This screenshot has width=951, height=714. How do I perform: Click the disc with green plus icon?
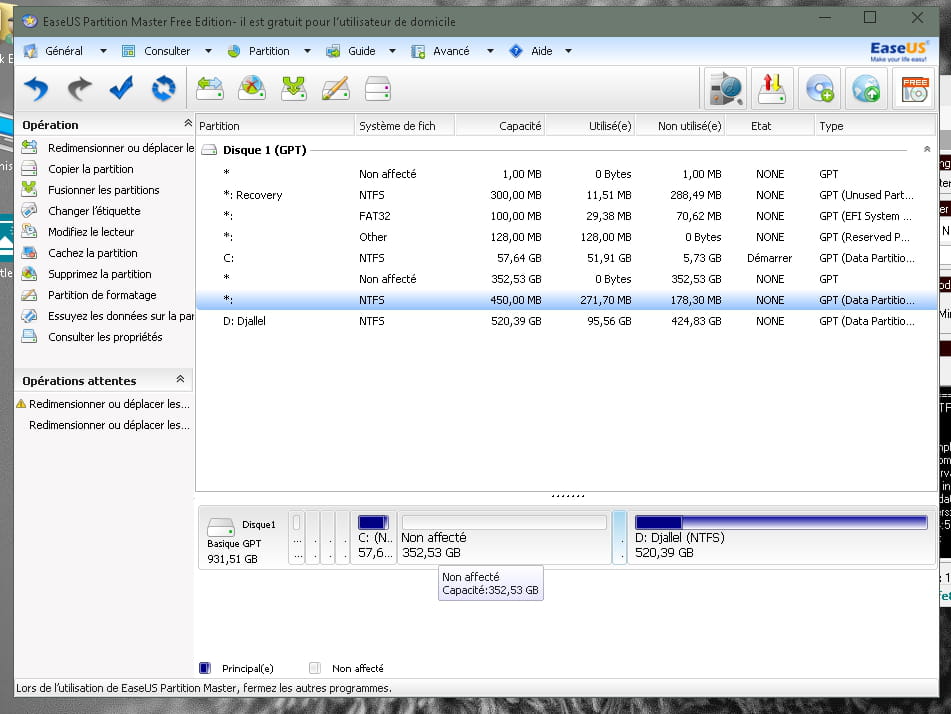(x=819, y=89)
